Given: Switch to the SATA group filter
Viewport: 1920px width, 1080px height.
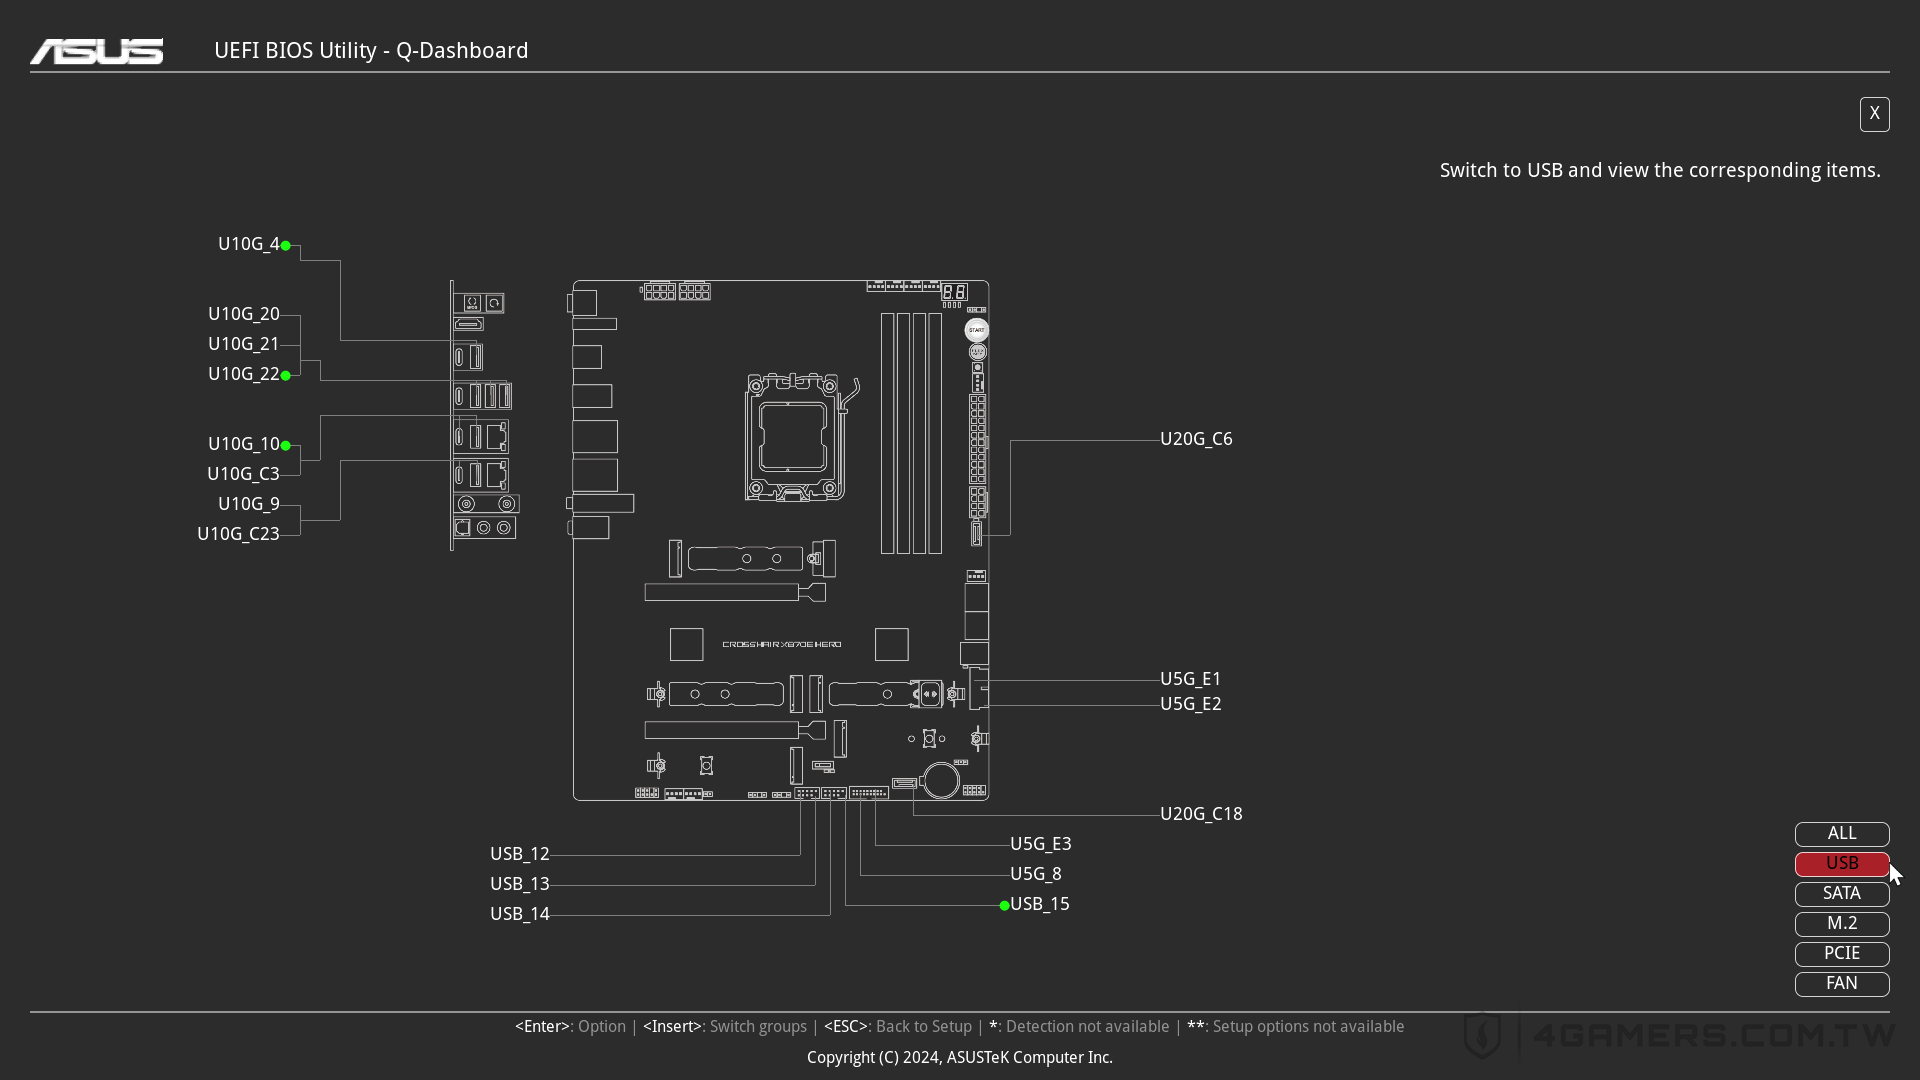Looking at the screenshot, I should [x=1842, y=894].
